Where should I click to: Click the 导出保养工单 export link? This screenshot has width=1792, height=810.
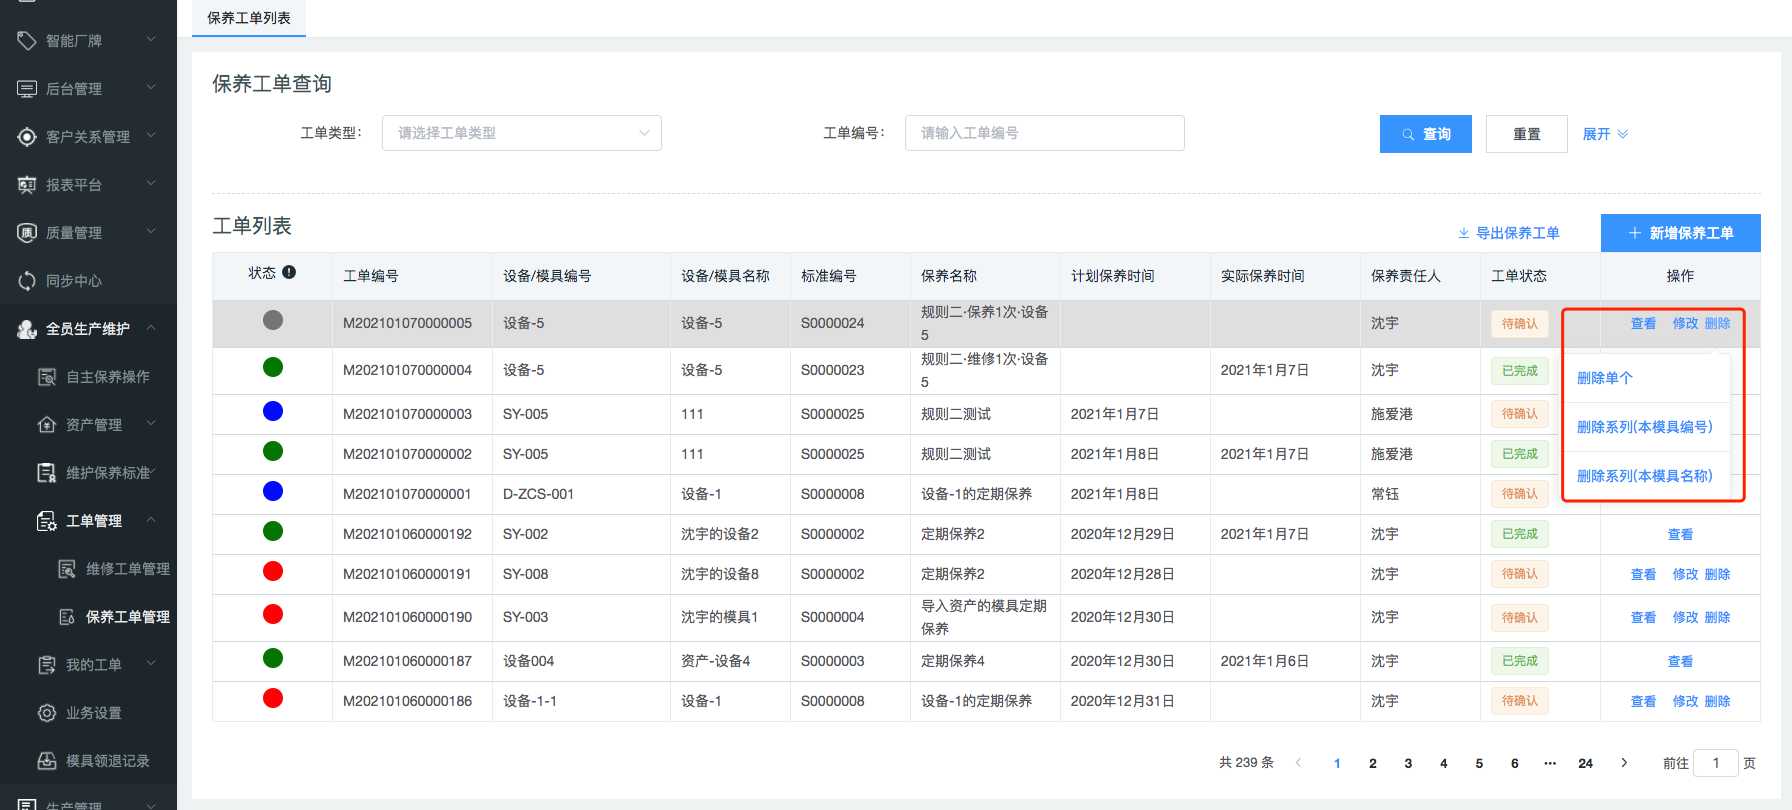pos(1509,233)
